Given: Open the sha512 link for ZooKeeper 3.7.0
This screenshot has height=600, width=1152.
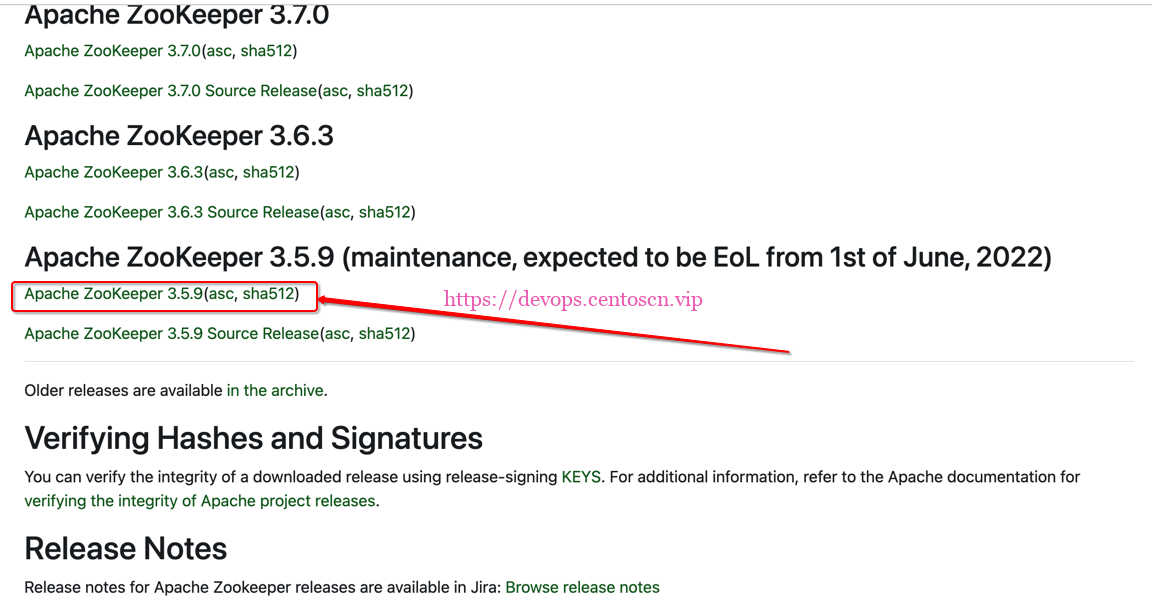Looking at the screenshot, I should 266,51.
